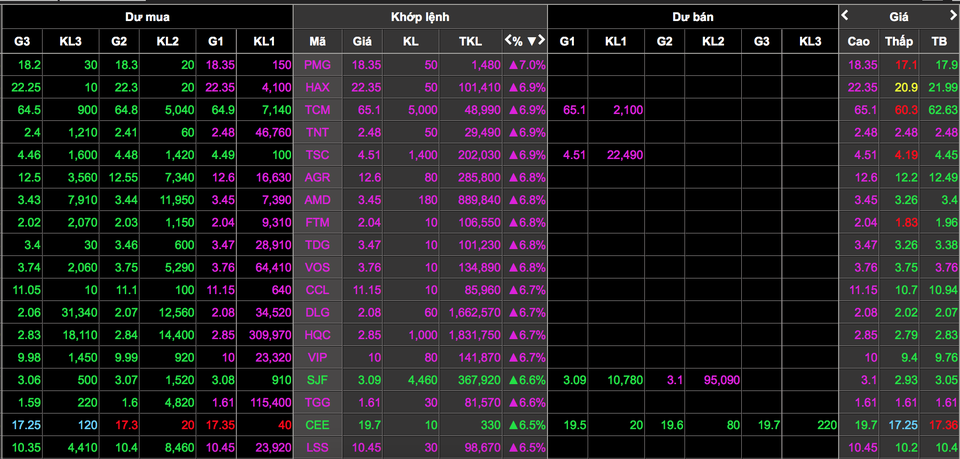This screenshot has width=960, height=459.
Task: Select stock code VOS
Action: [318, 267]
